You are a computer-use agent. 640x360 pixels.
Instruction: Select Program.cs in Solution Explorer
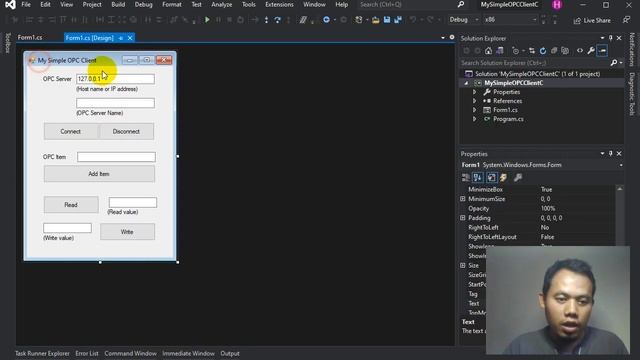pos(508,119)
